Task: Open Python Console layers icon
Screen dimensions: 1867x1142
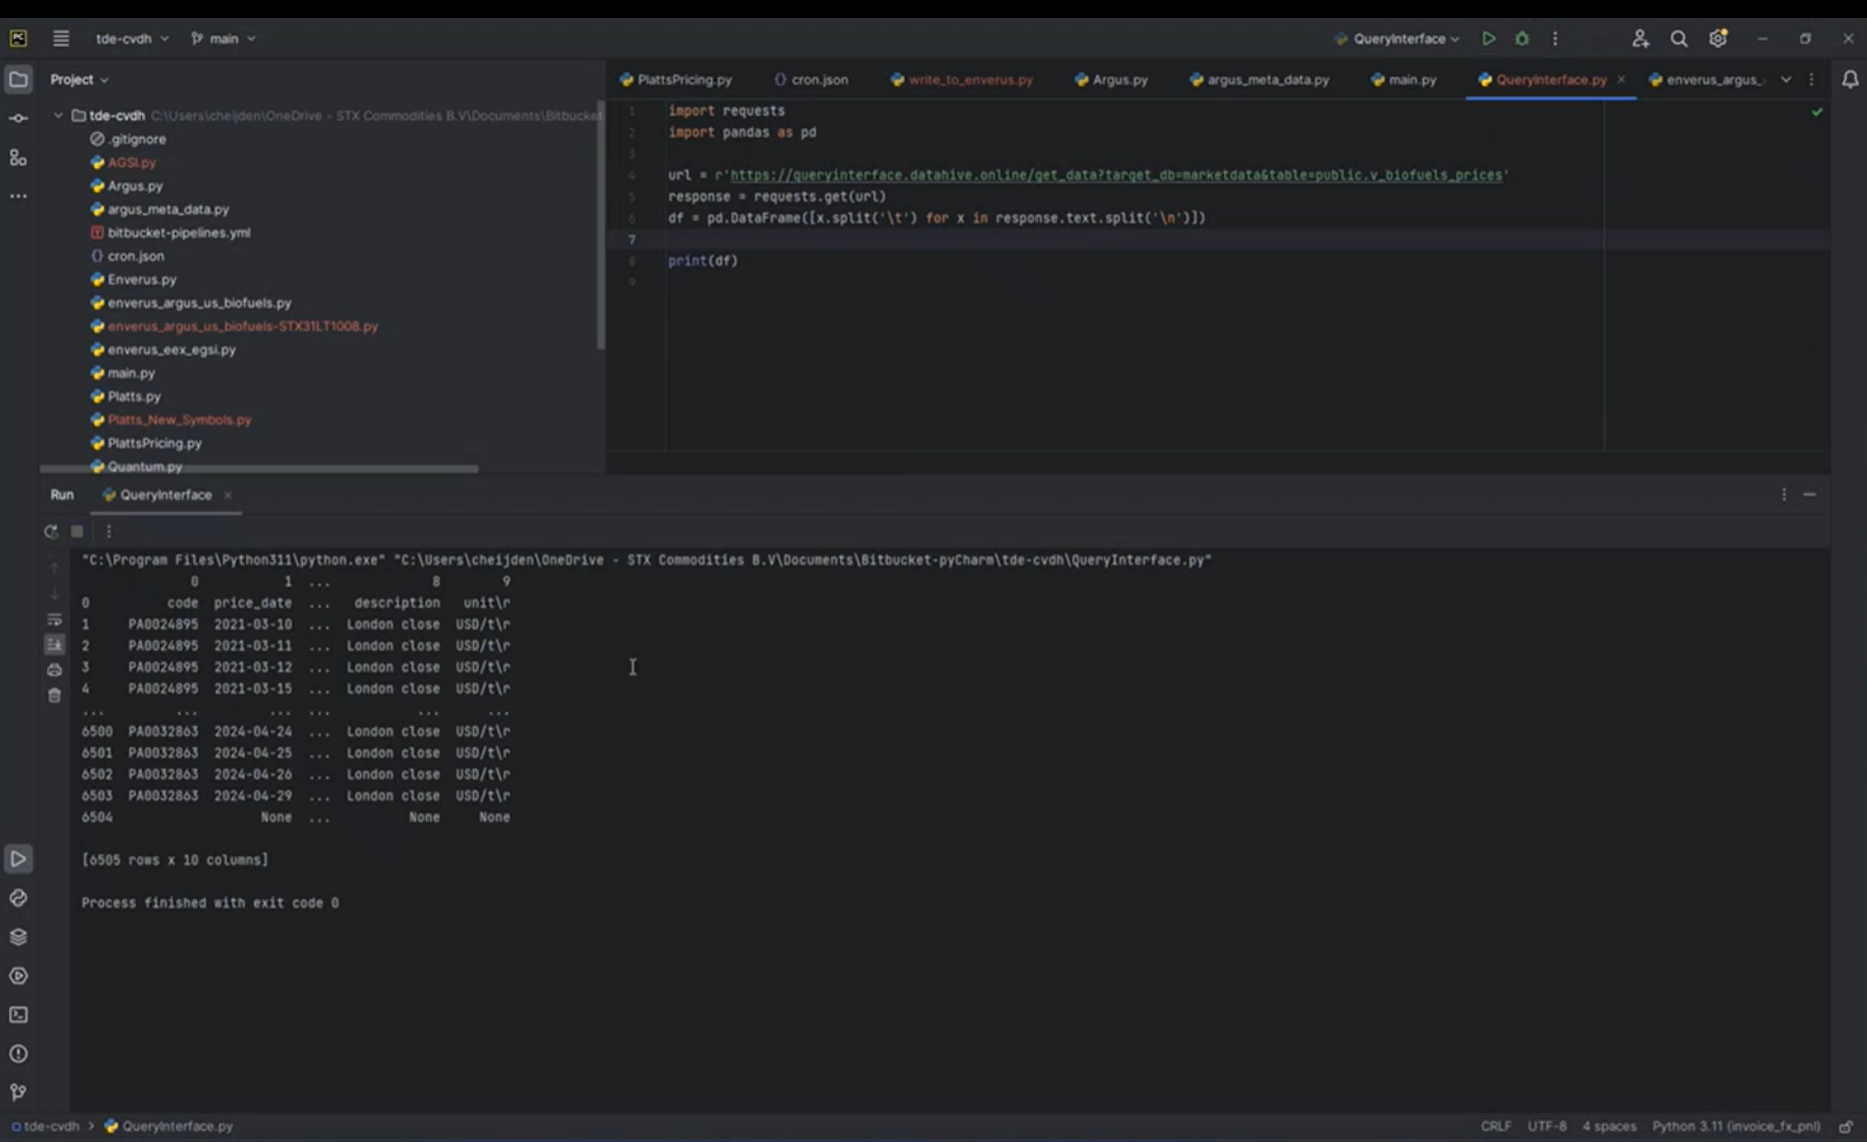Action: [x=18, y=937]
